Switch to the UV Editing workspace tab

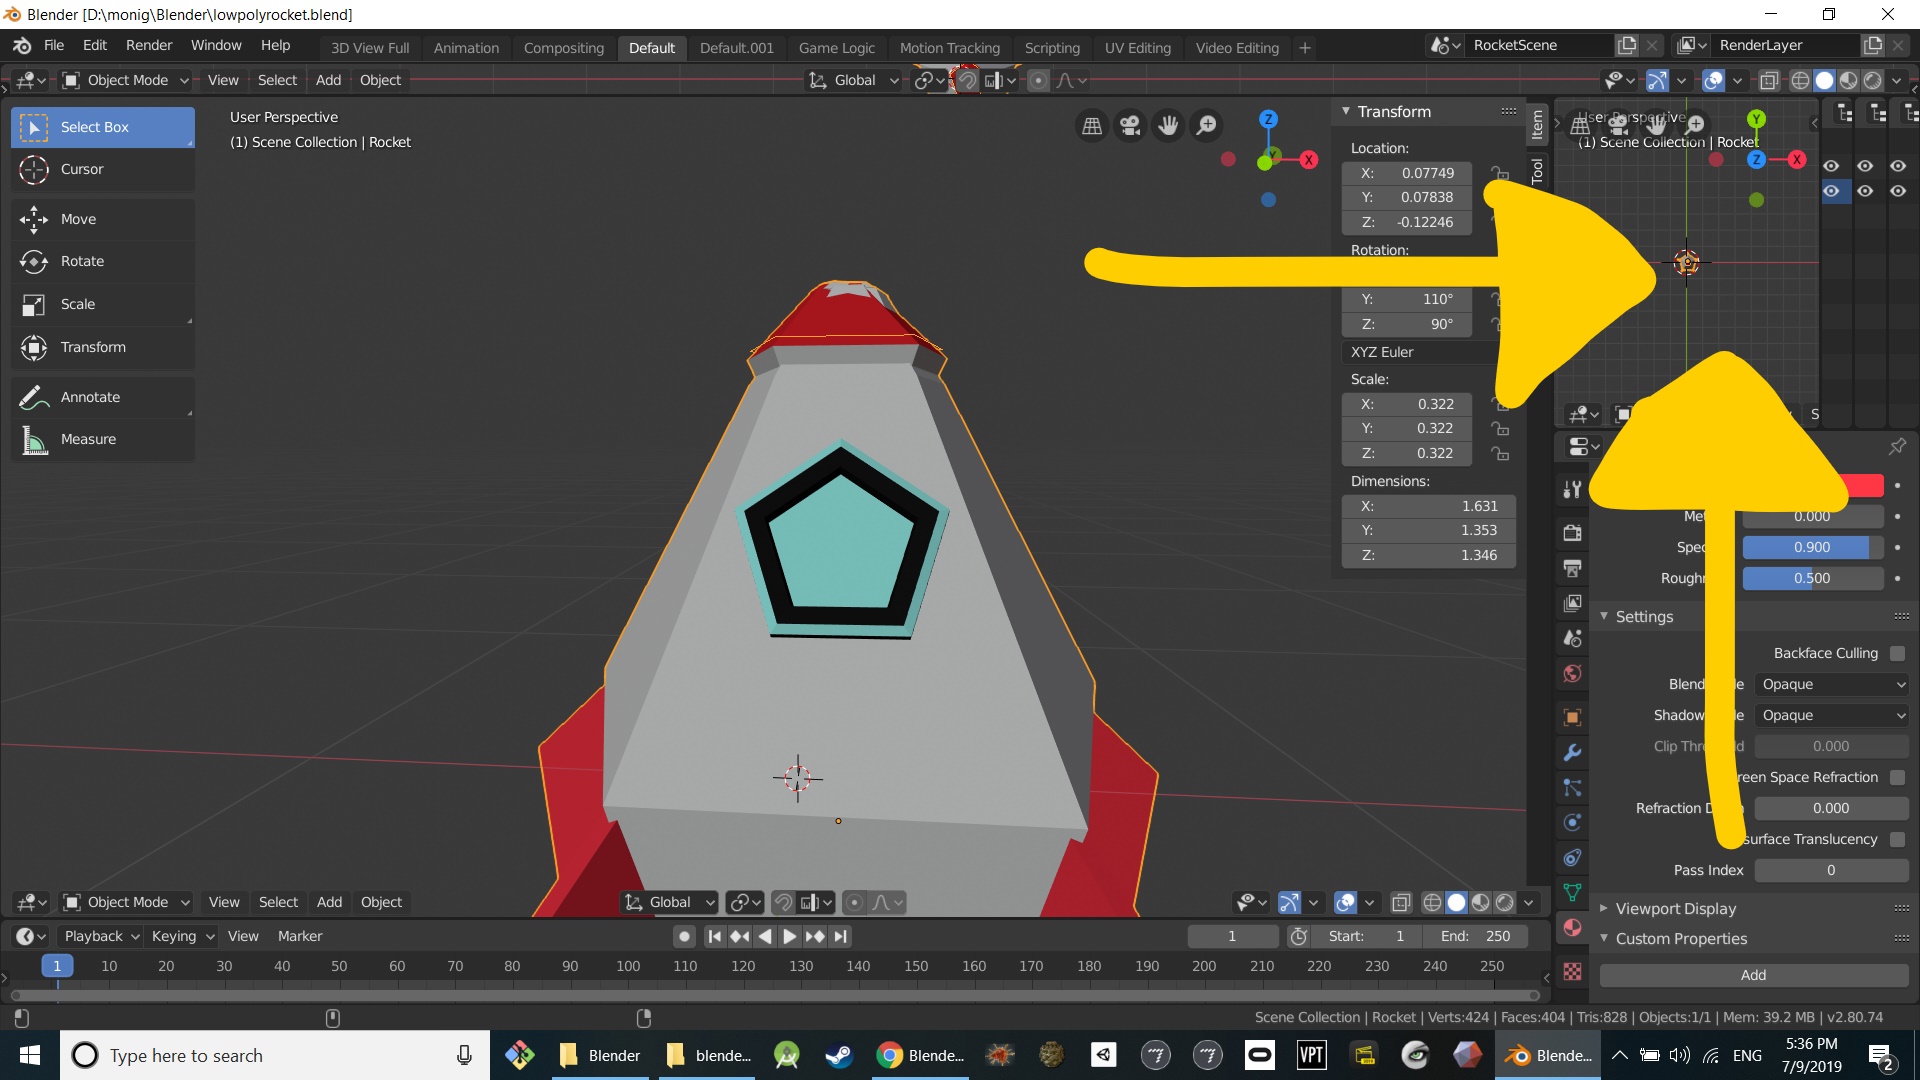click(x=1137, y=47)
